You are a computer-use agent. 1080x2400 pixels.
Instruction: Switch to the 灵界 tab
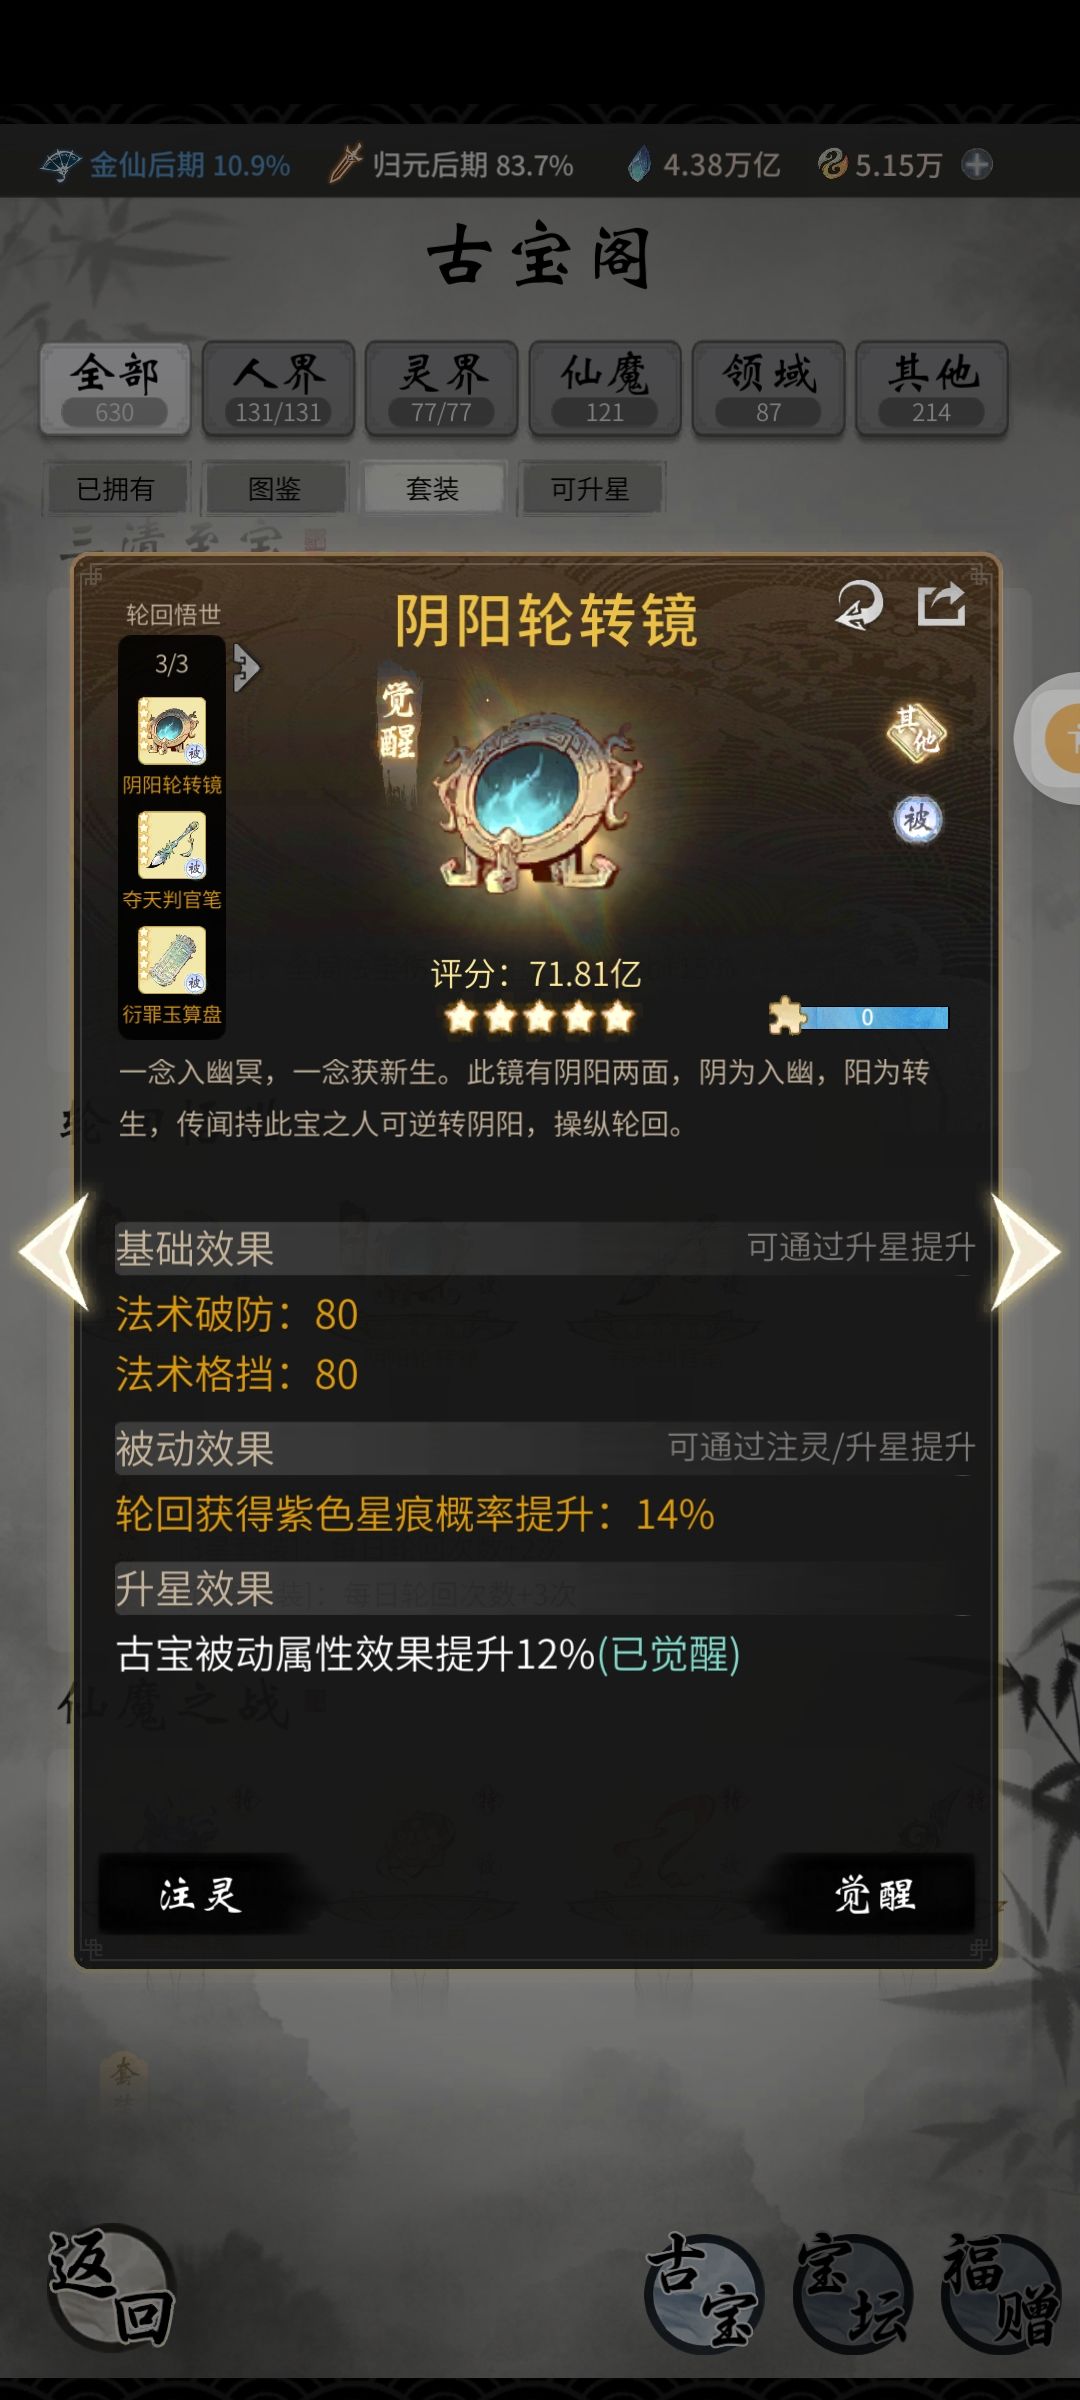[x=441, y=388]
